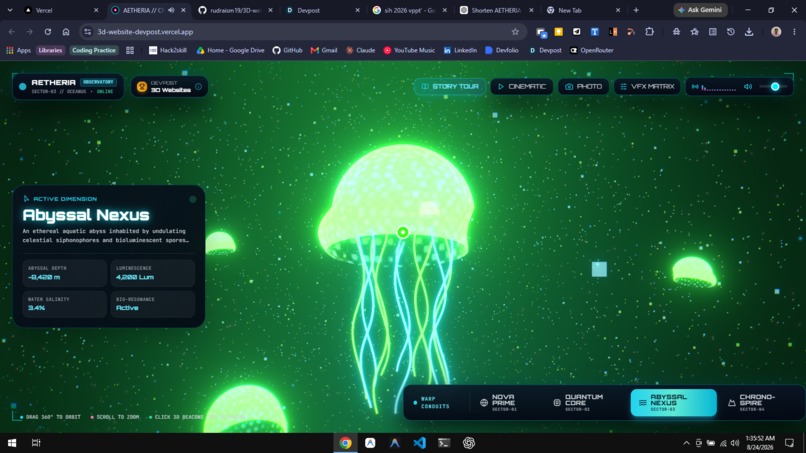
Task: Click the audio waveform visualizer bar
Action: [x=719, y=88]
